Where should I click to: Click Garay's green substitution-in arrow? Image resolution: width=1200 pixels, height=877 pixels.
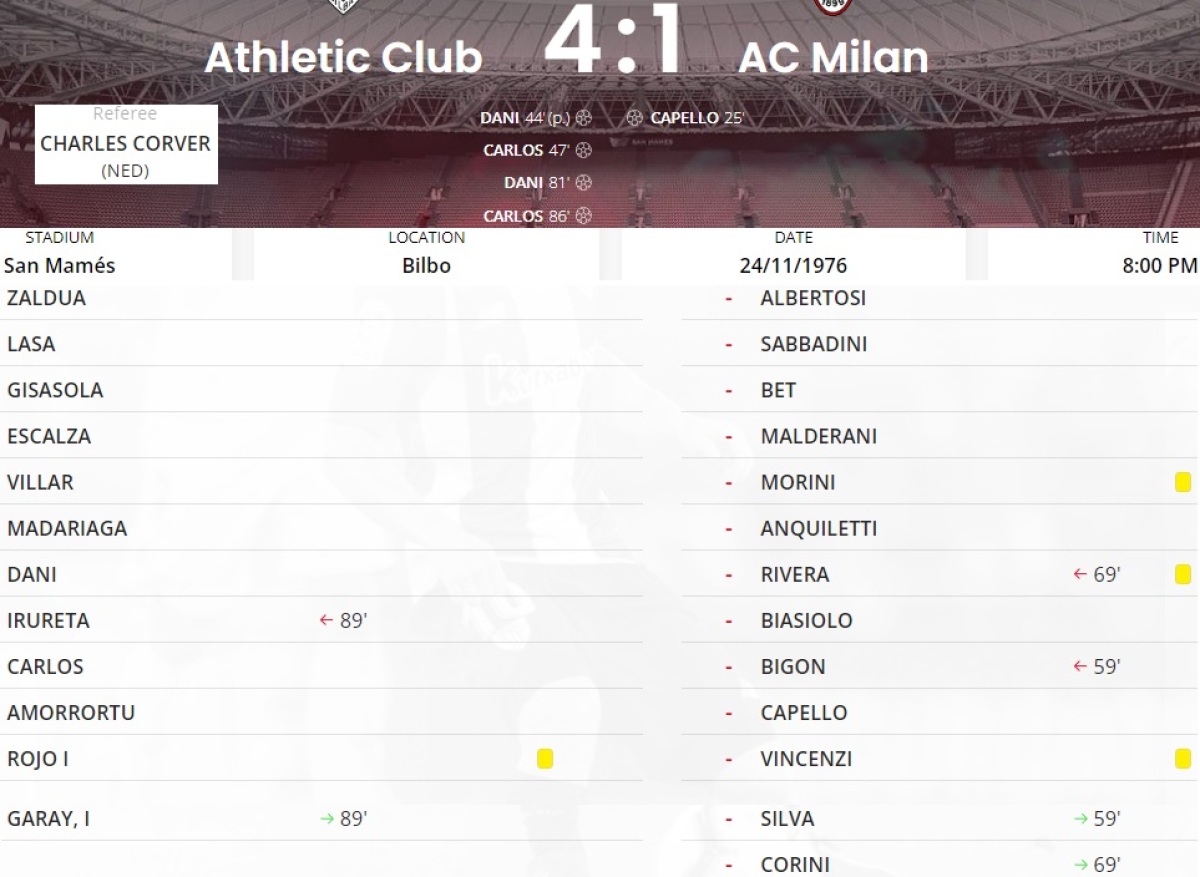coord(326,819)
